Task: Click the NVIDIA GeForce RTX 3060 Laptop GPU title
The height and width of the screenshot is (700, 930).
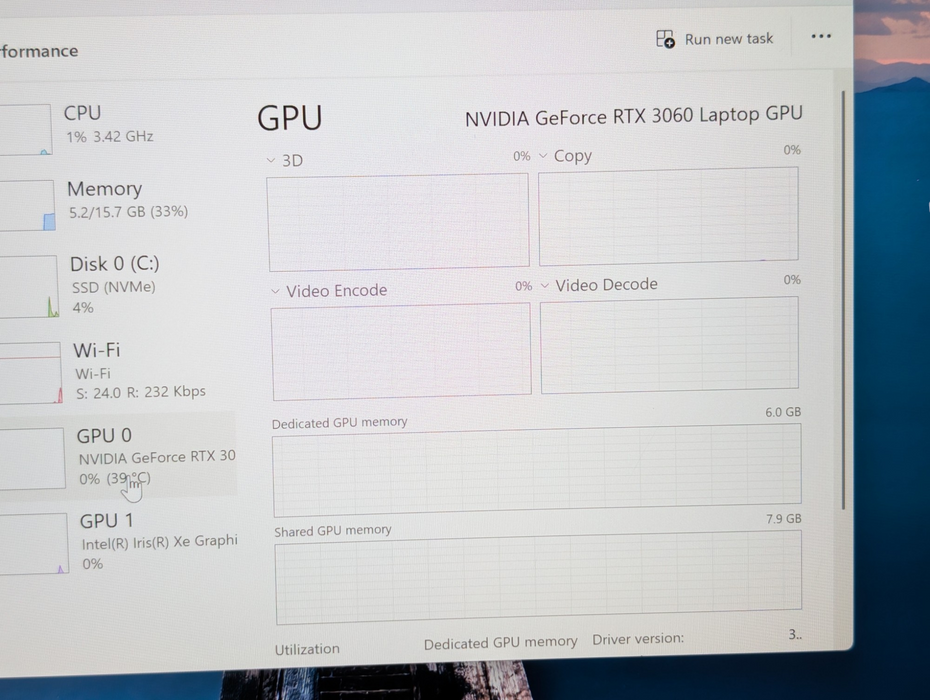Action: coord(633,116)
